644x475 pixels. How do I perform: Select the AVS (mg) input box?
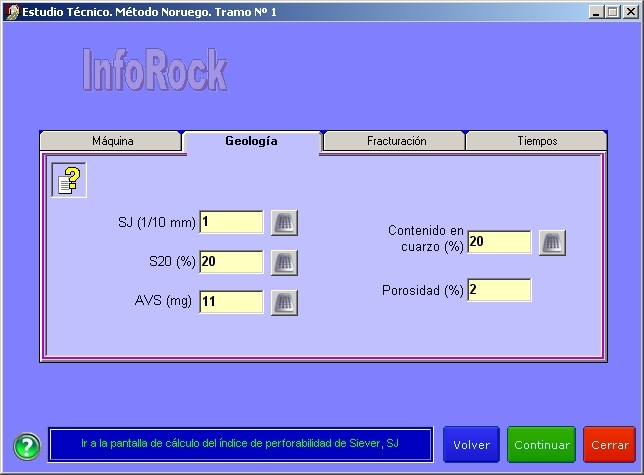pyautogui.click(x=231, y=302)
